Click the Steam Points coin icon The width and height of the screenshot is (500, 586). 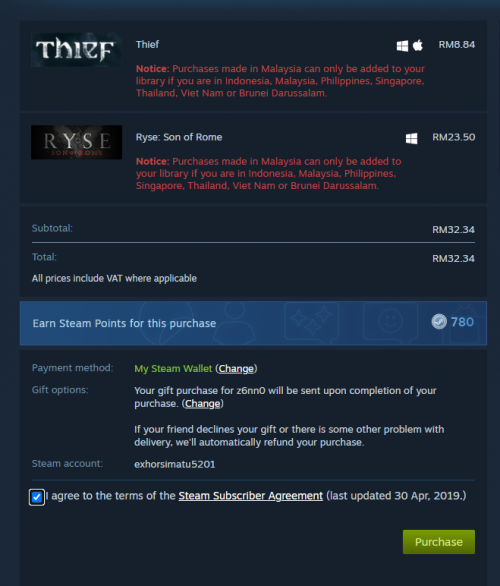point(439,321)
